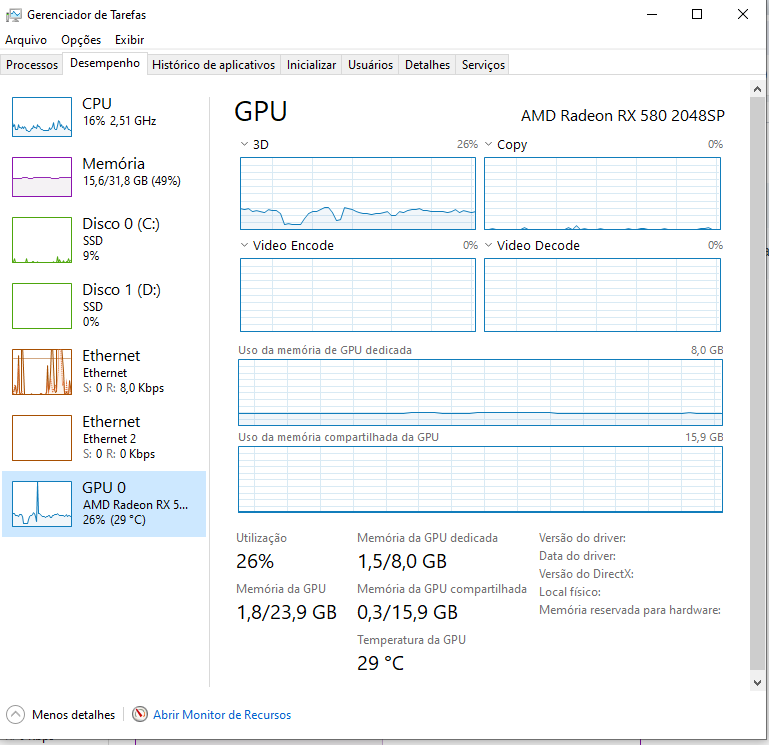Open the Video Decode engine dropdown
This screenshot has width=769, height=745.
[x=488, y=245]
